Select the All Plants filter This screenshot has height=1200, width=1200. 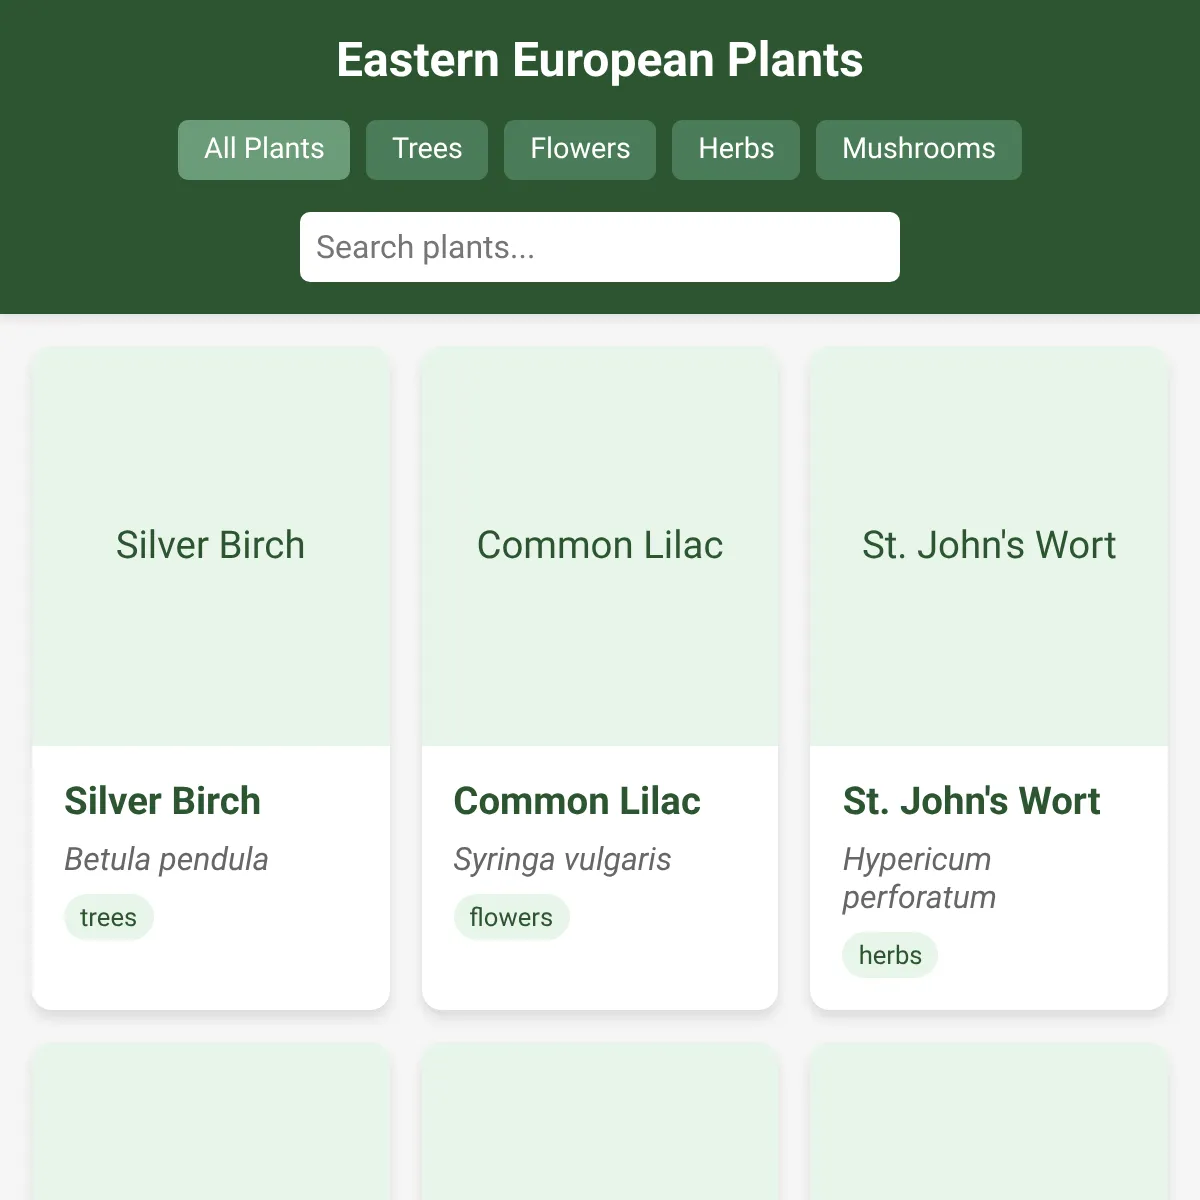click(x=264, y=150)
